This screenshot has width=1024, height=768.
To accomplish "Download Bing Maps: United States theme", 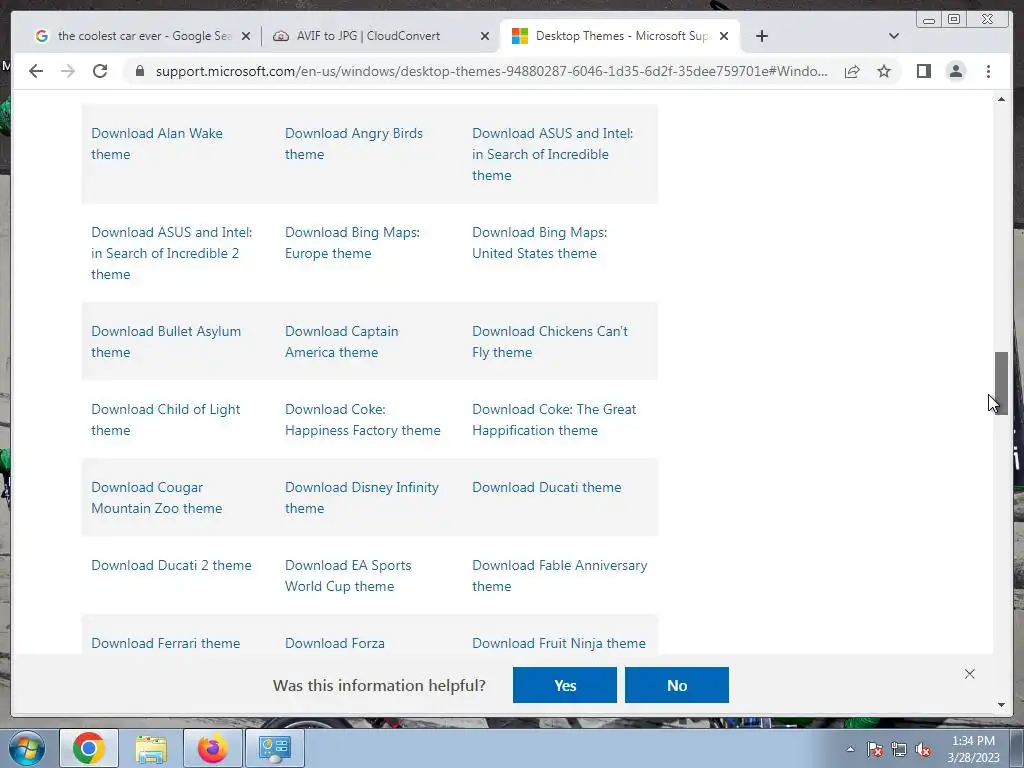I will pos(539,243).
